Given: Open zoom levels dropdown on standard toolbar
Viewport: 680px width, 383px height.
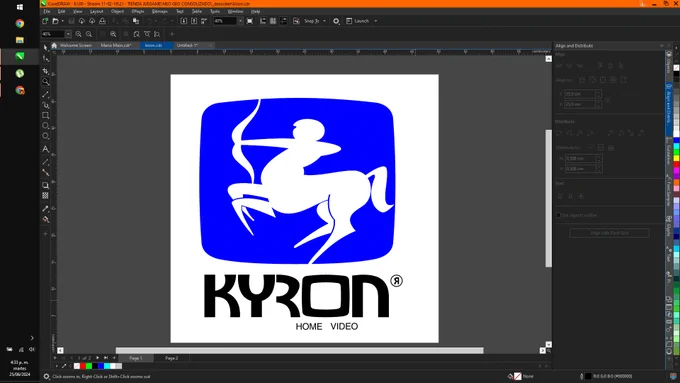Looking at the screenshot, I should pyautogui.click(x=240, y=21).
